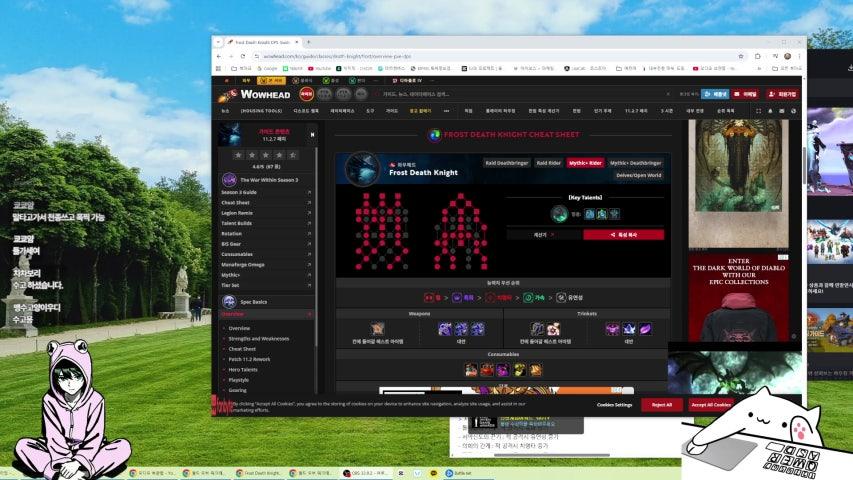Screen dimensions: 853x480
Task: Open the HOUSING TOOLS menu item
Action: tap(261, 111)
